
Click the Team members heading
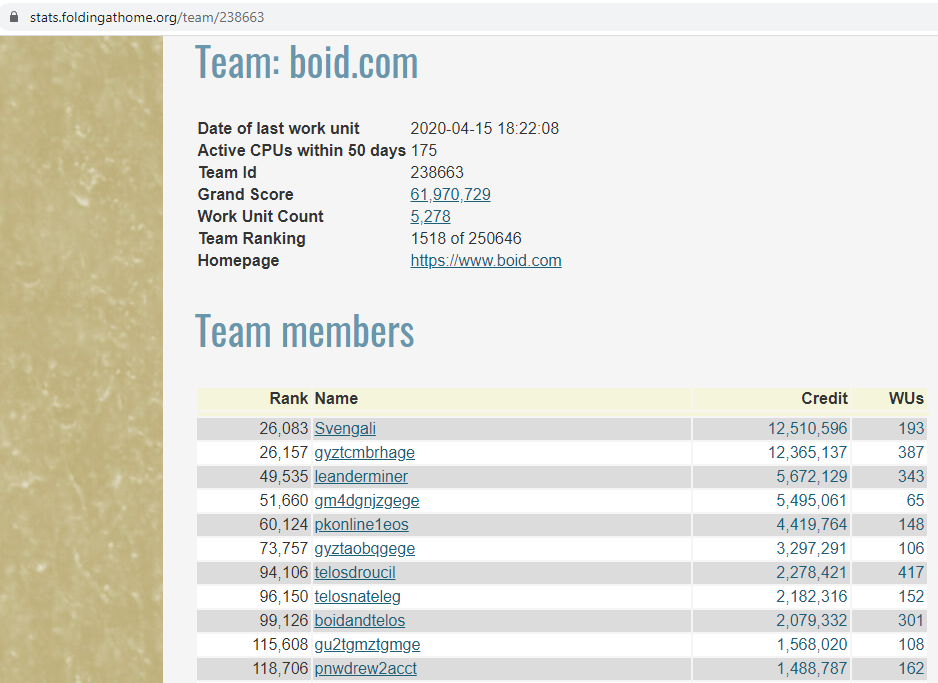pyautogui.click(x=304, y=331)
